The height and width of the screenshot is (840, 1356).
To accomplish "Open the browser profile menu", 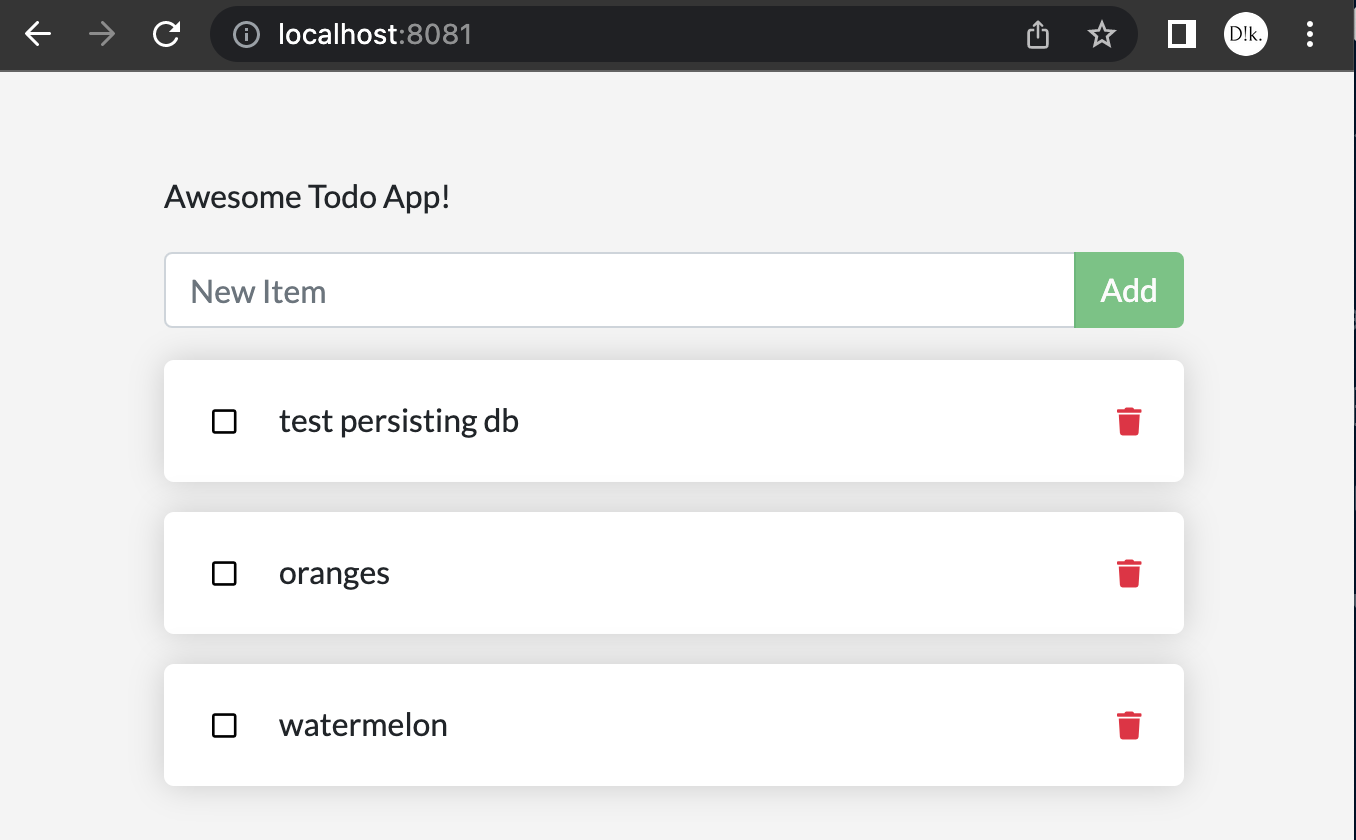I will coord(1245,33).
